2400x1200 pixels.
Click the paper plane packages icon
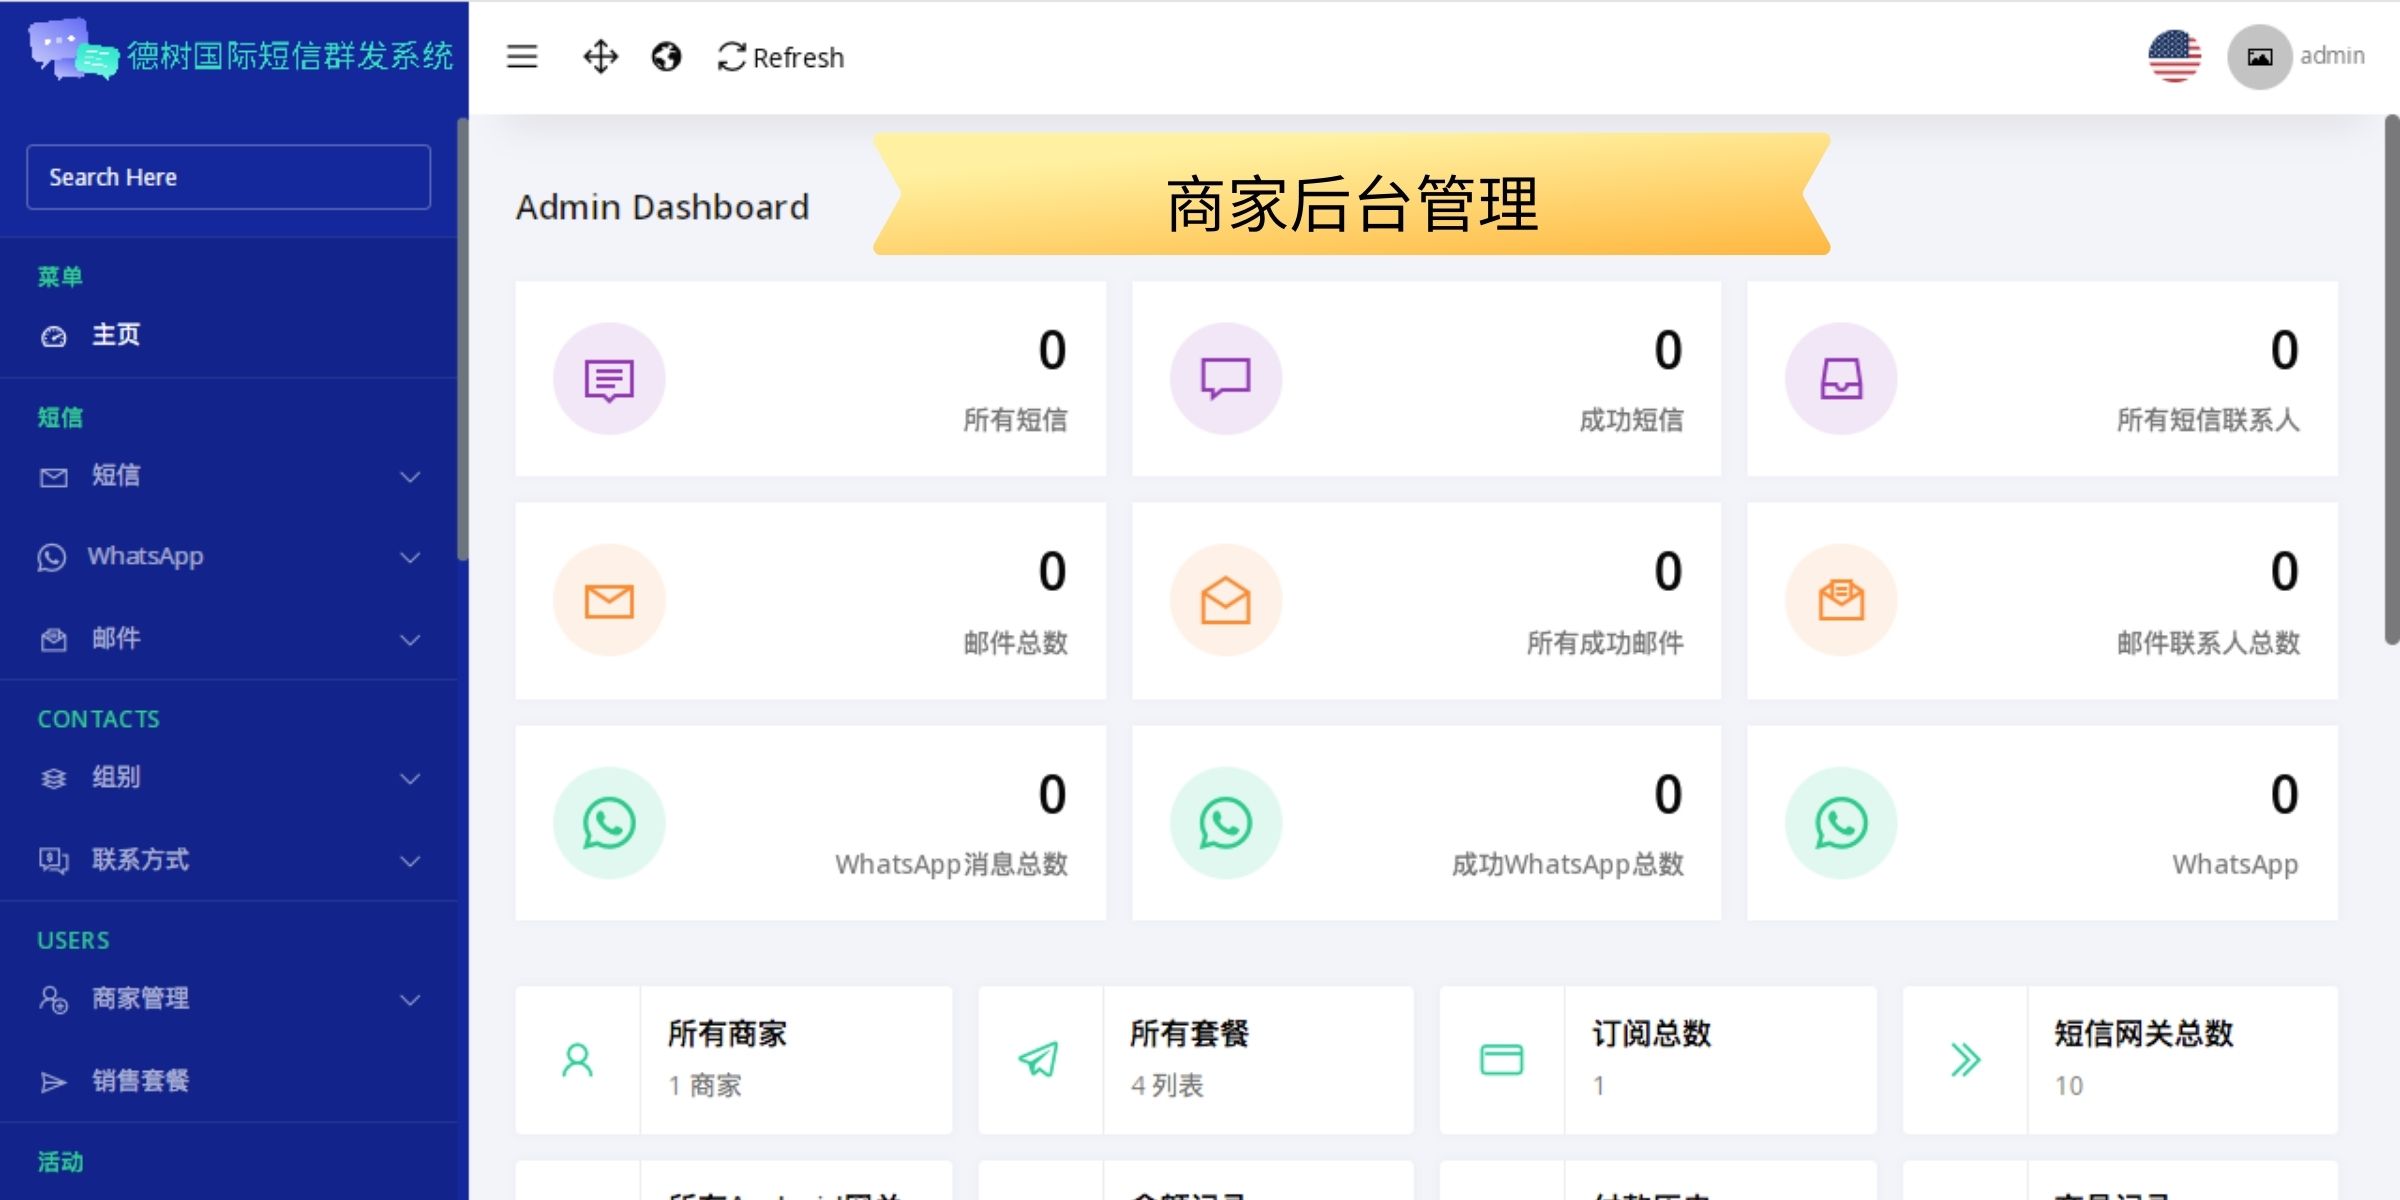(x=1039, y=1059)
